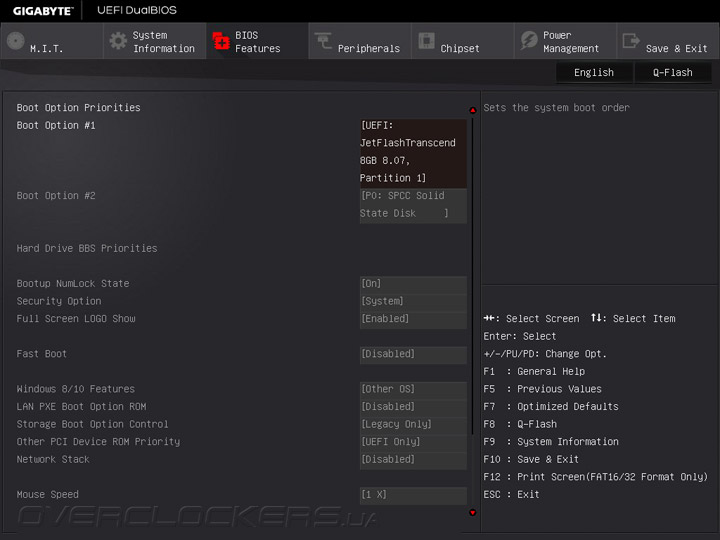Screen dimensions: 720x540
Task: Click the 'F5 : Previous Values' line
Action: tap(542, 389)
